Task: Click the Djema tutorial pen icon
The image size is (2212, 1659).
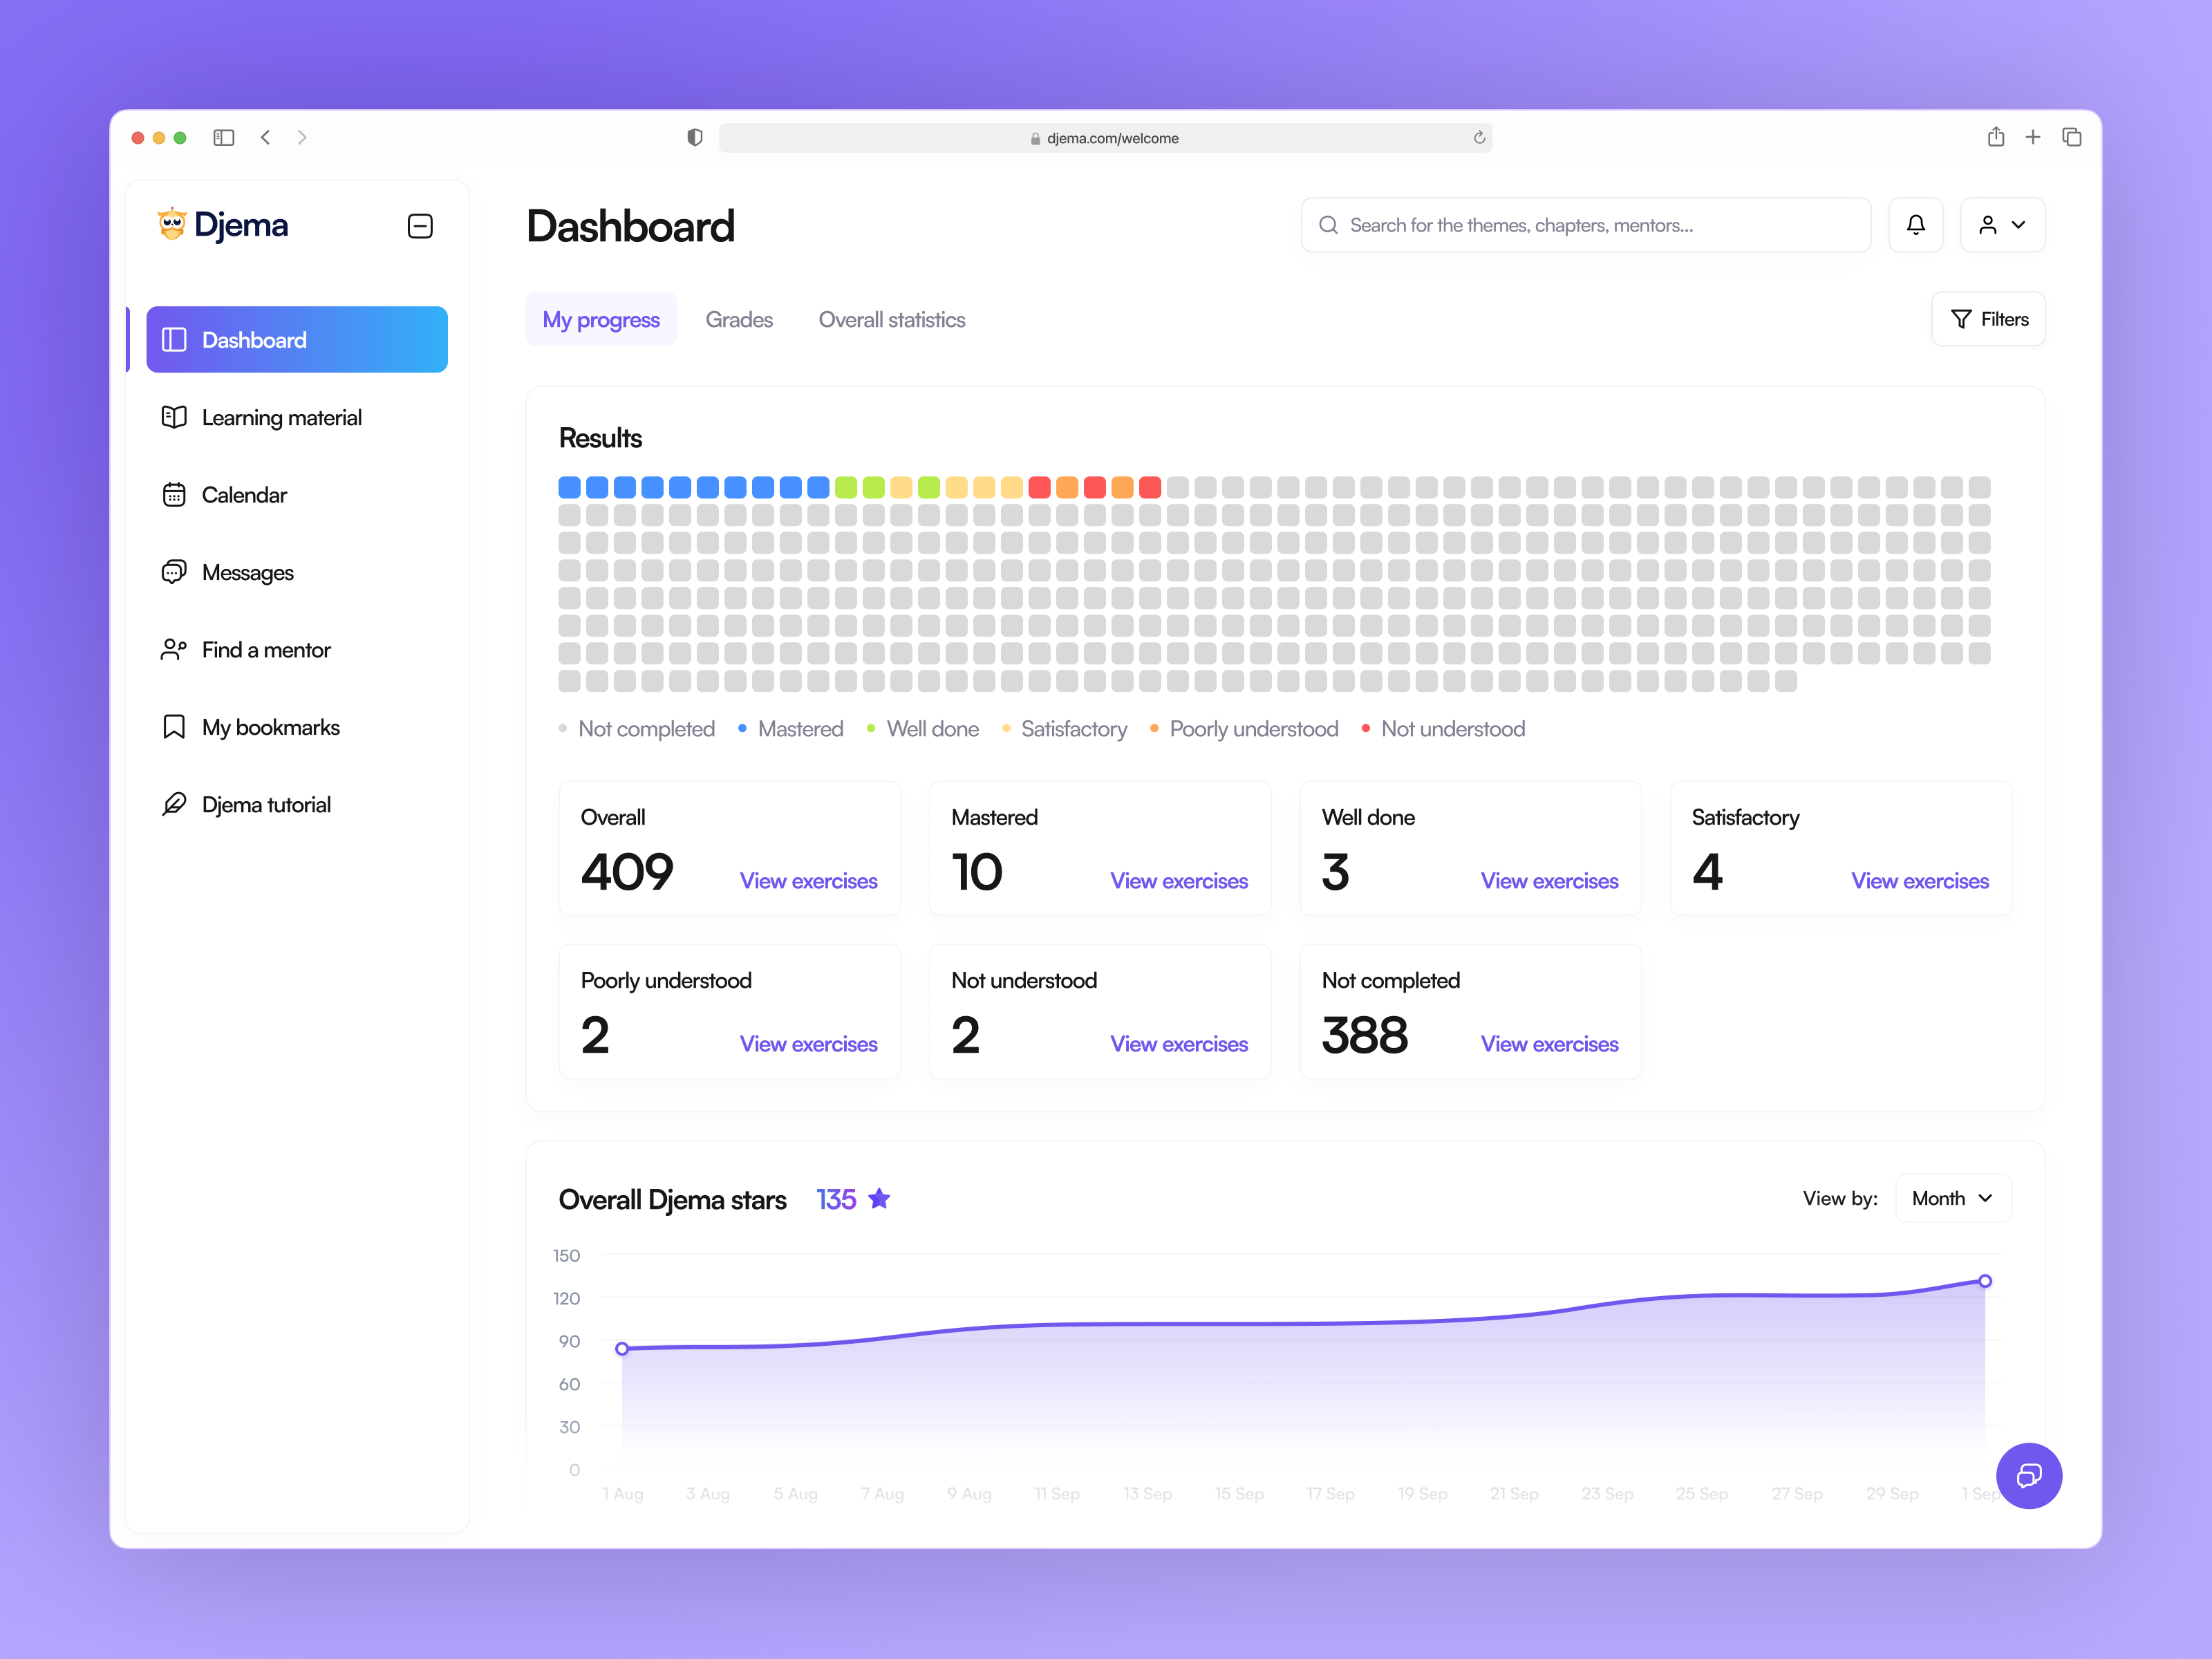Action: (174, 803)
